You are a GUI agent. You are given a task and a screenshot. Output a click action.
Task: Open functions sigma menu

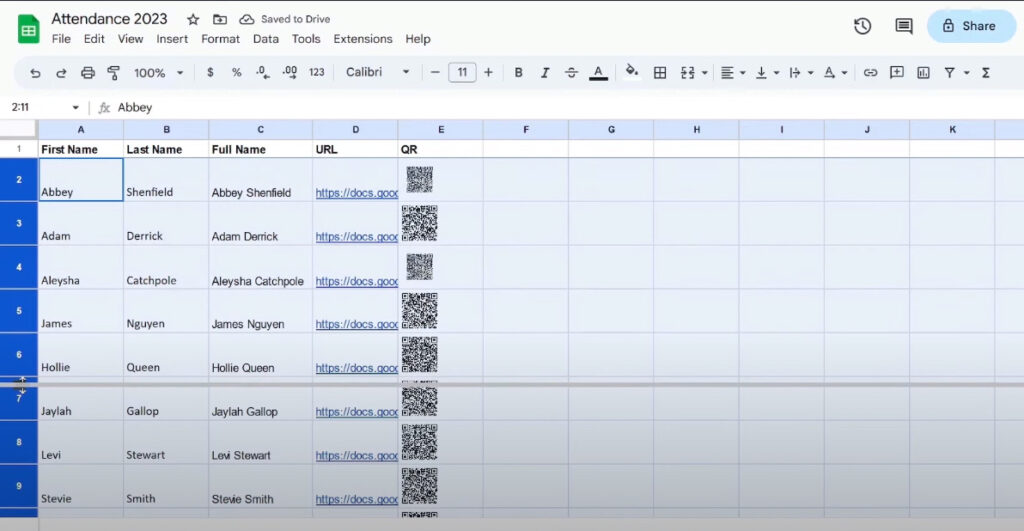[x=986, y=72]
